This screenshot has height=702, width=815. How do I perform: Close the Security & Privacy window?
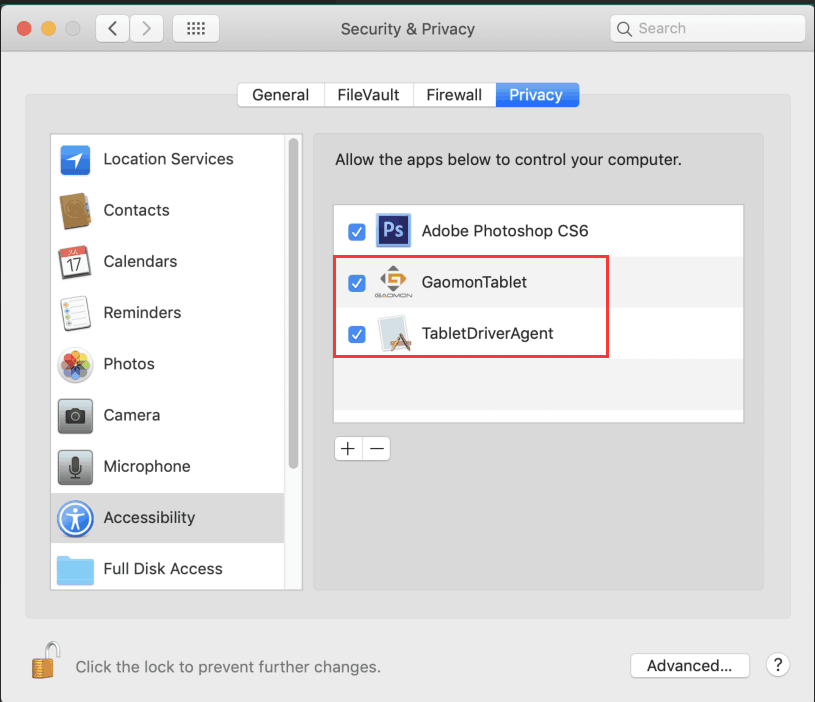coord(24,29)
